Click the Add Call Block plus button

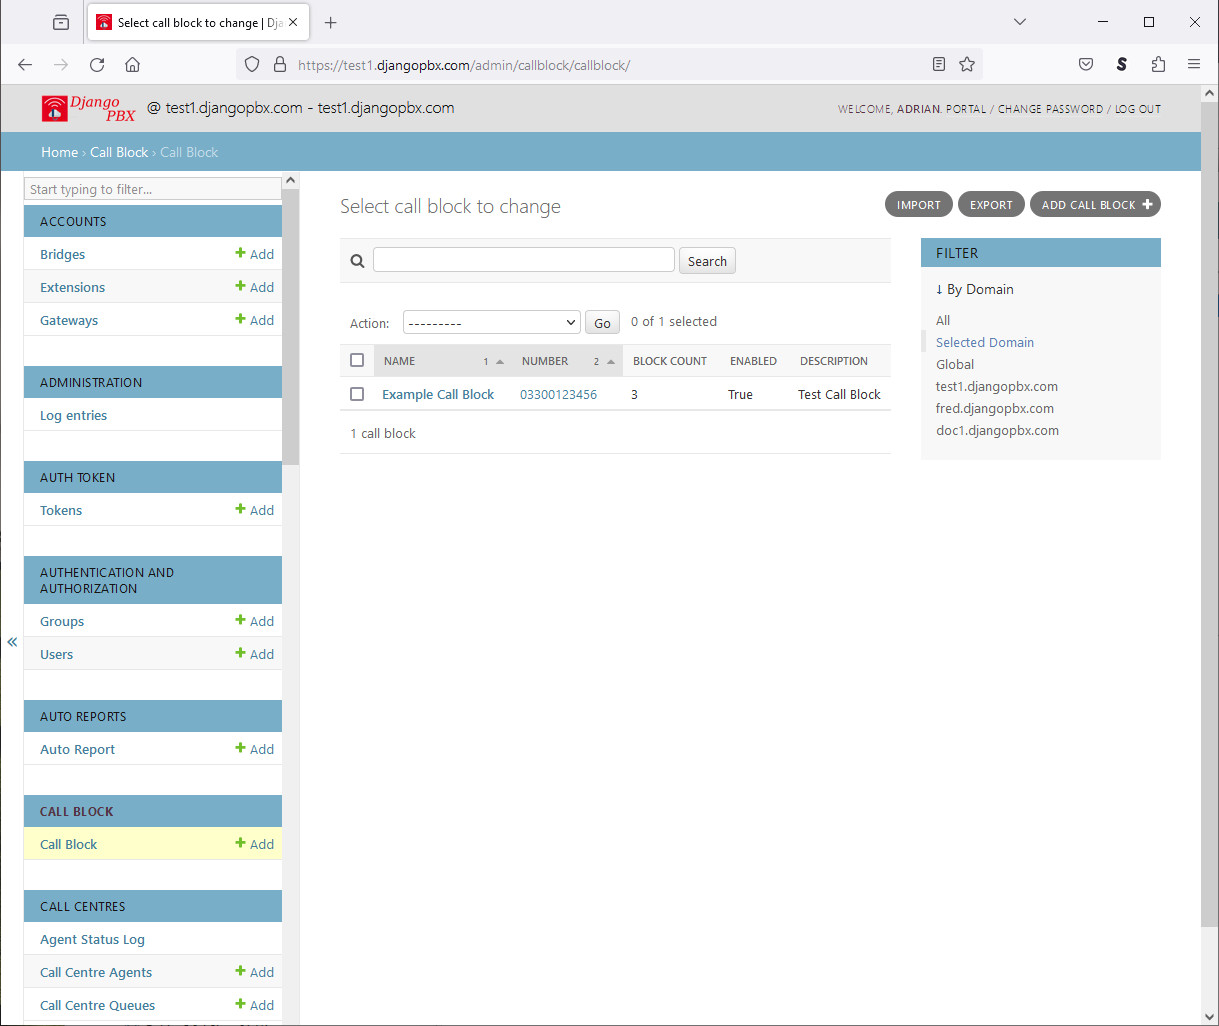1095,205
